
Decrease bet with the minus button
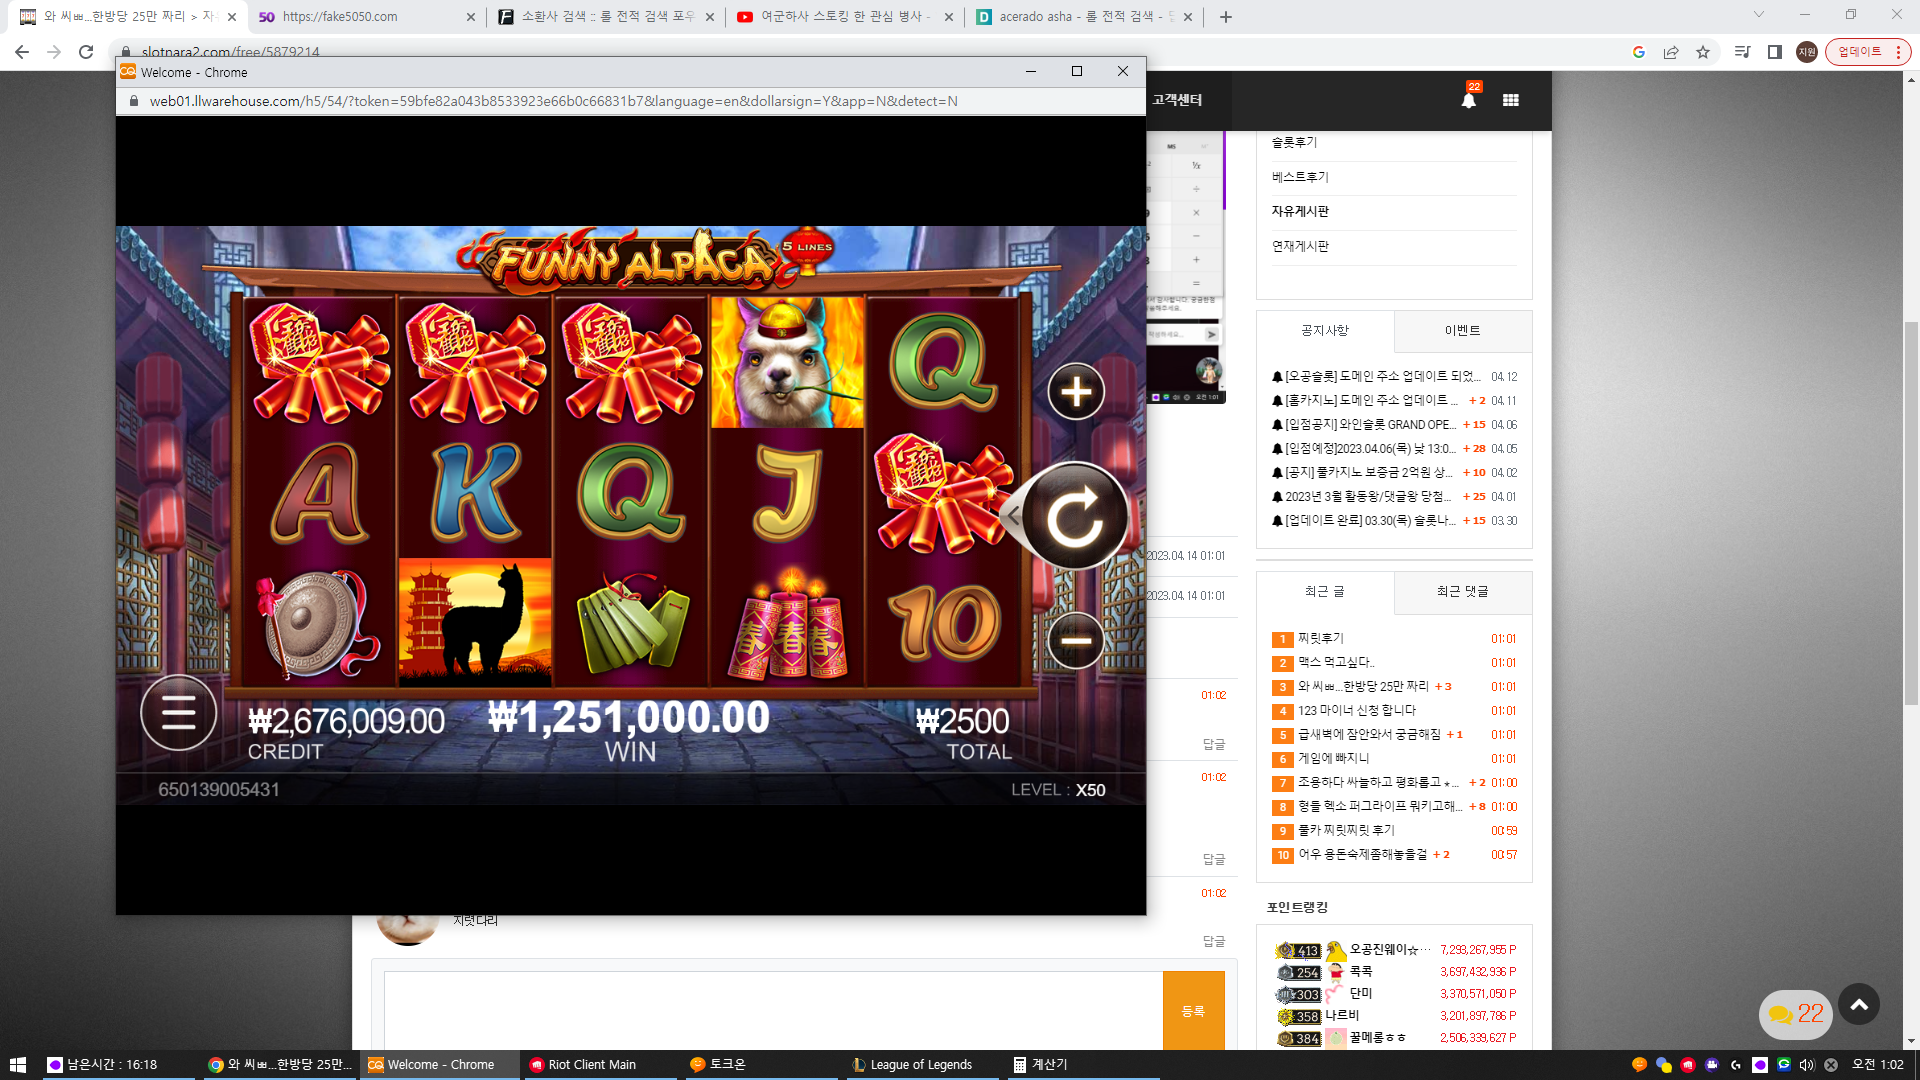tap(1076, 640)
